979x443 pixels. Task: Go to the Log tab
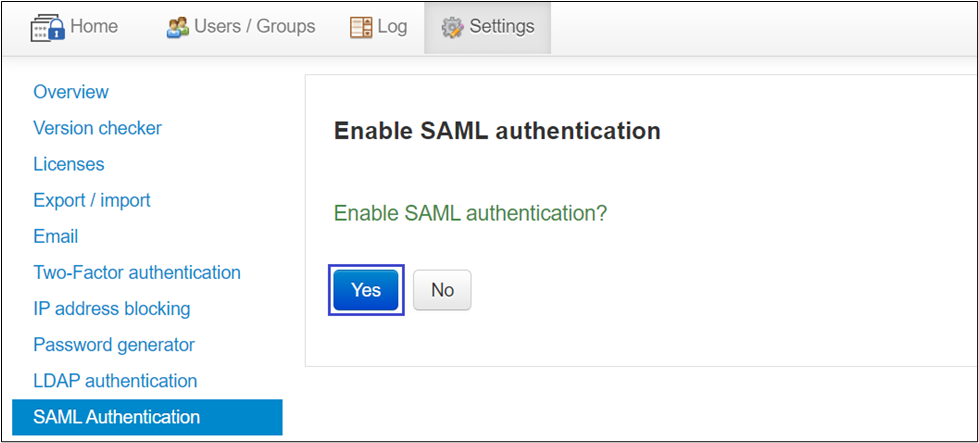392,27
